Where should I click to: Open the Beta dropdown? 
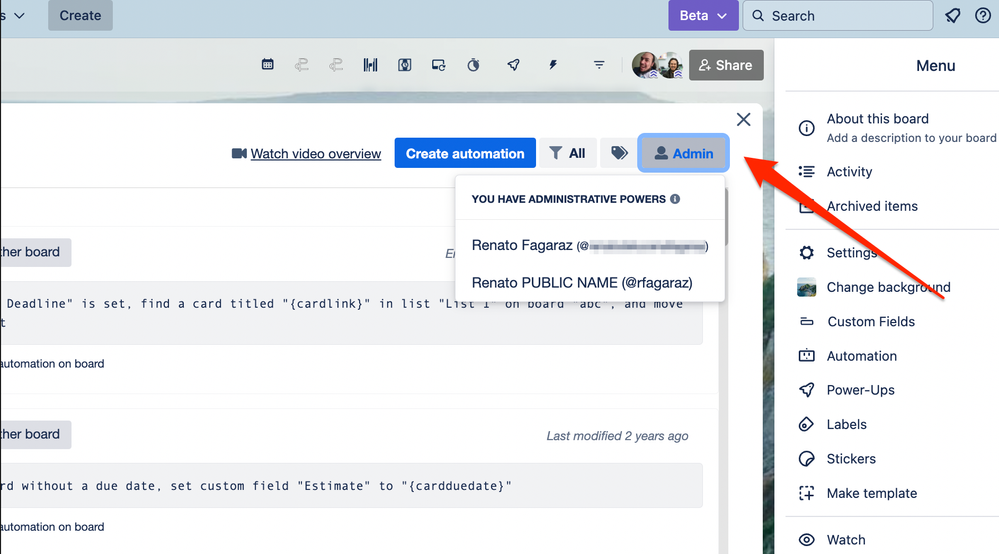tap(703, 15)
